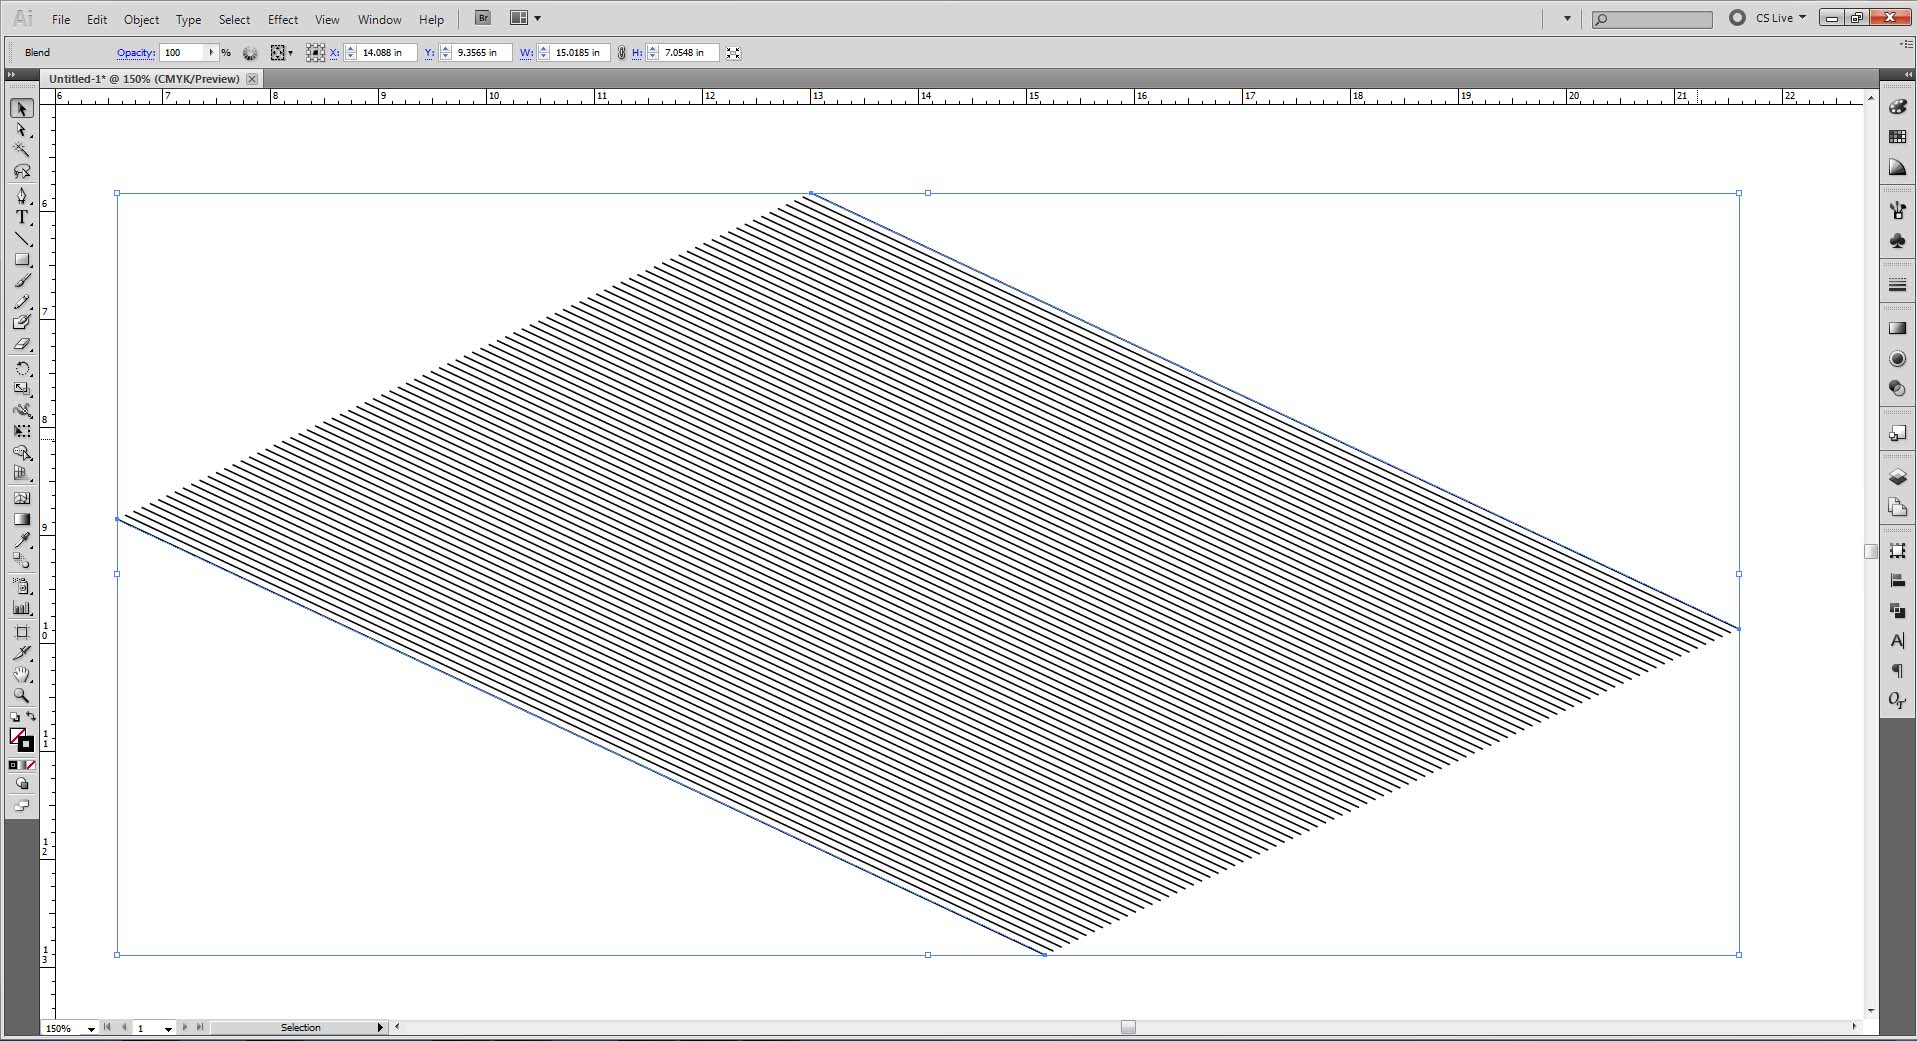This screenshot has height=1041, width=1917.
Task: Click inside the W width input field
Action: click(578, 52)
